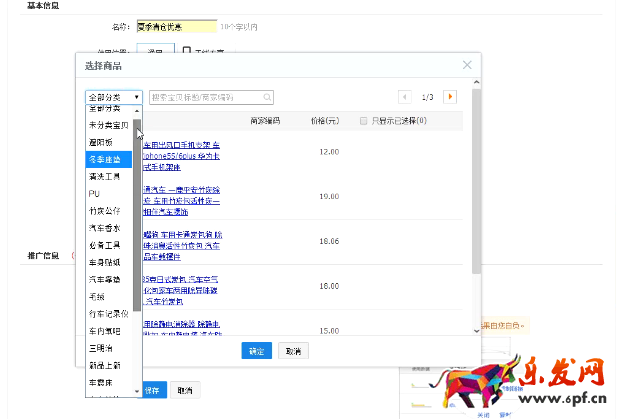
Task: Go to the next page of products
Action: [450, 97]
